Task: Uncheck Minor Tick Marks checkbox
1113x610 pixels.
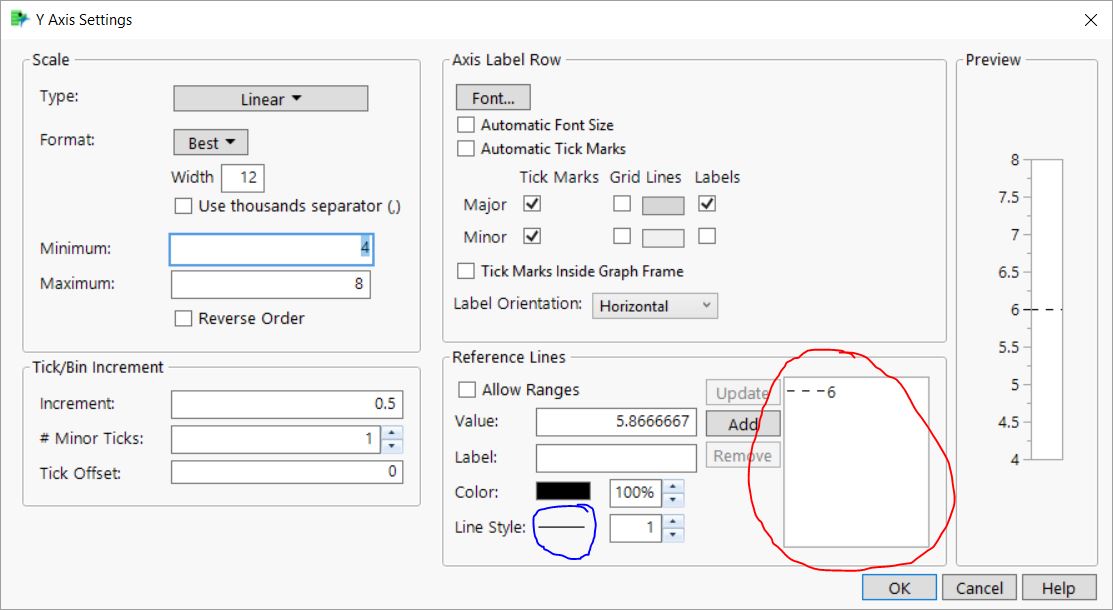Action: [532, 236]
